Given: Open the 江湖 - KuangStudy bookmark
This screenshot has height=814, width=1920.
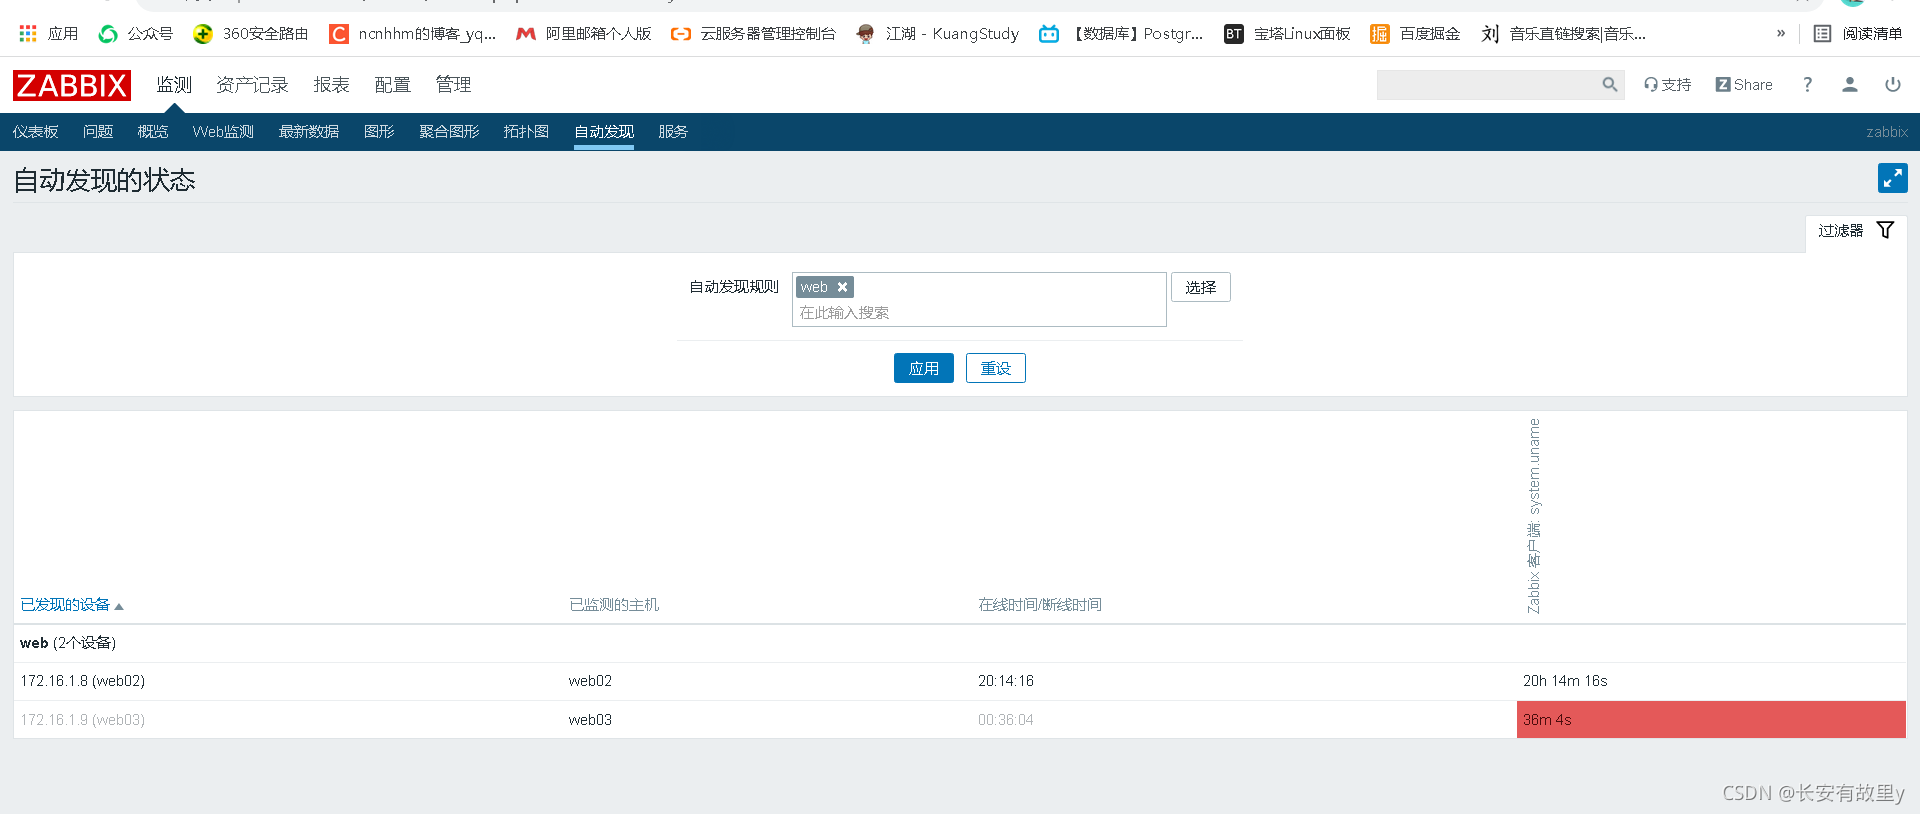Looking at the screenshot, I should coord(938,33).
